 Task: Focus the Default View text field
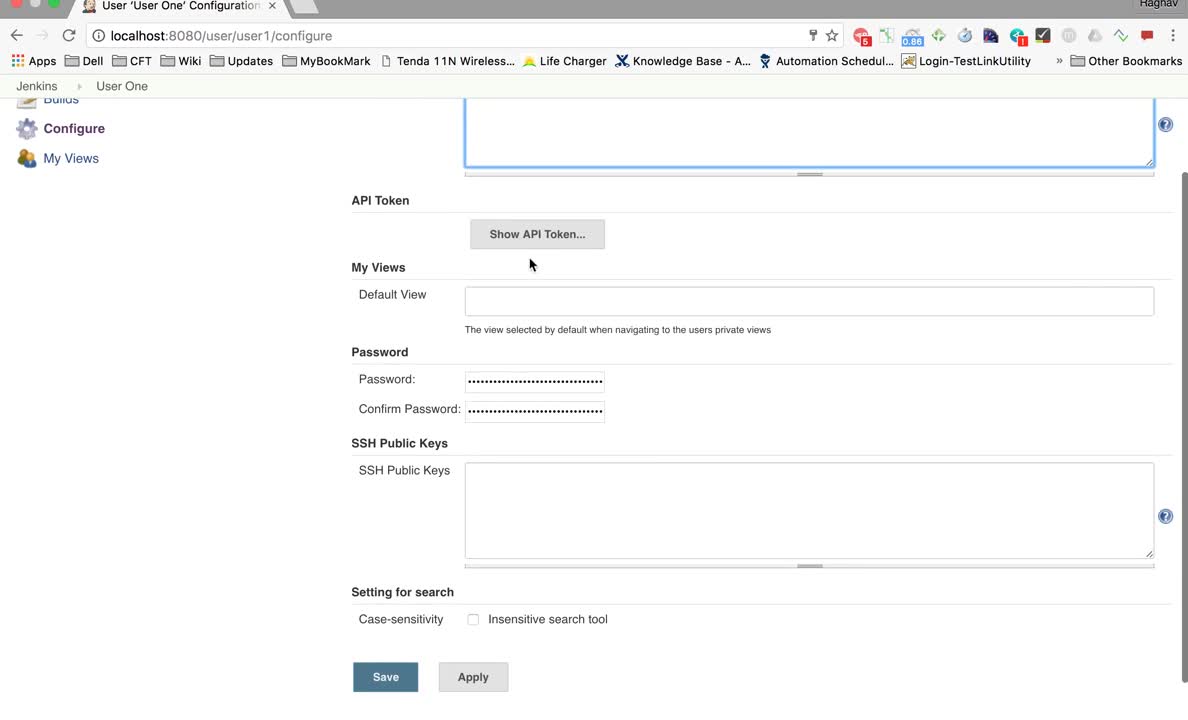click(x=809, y=301)
